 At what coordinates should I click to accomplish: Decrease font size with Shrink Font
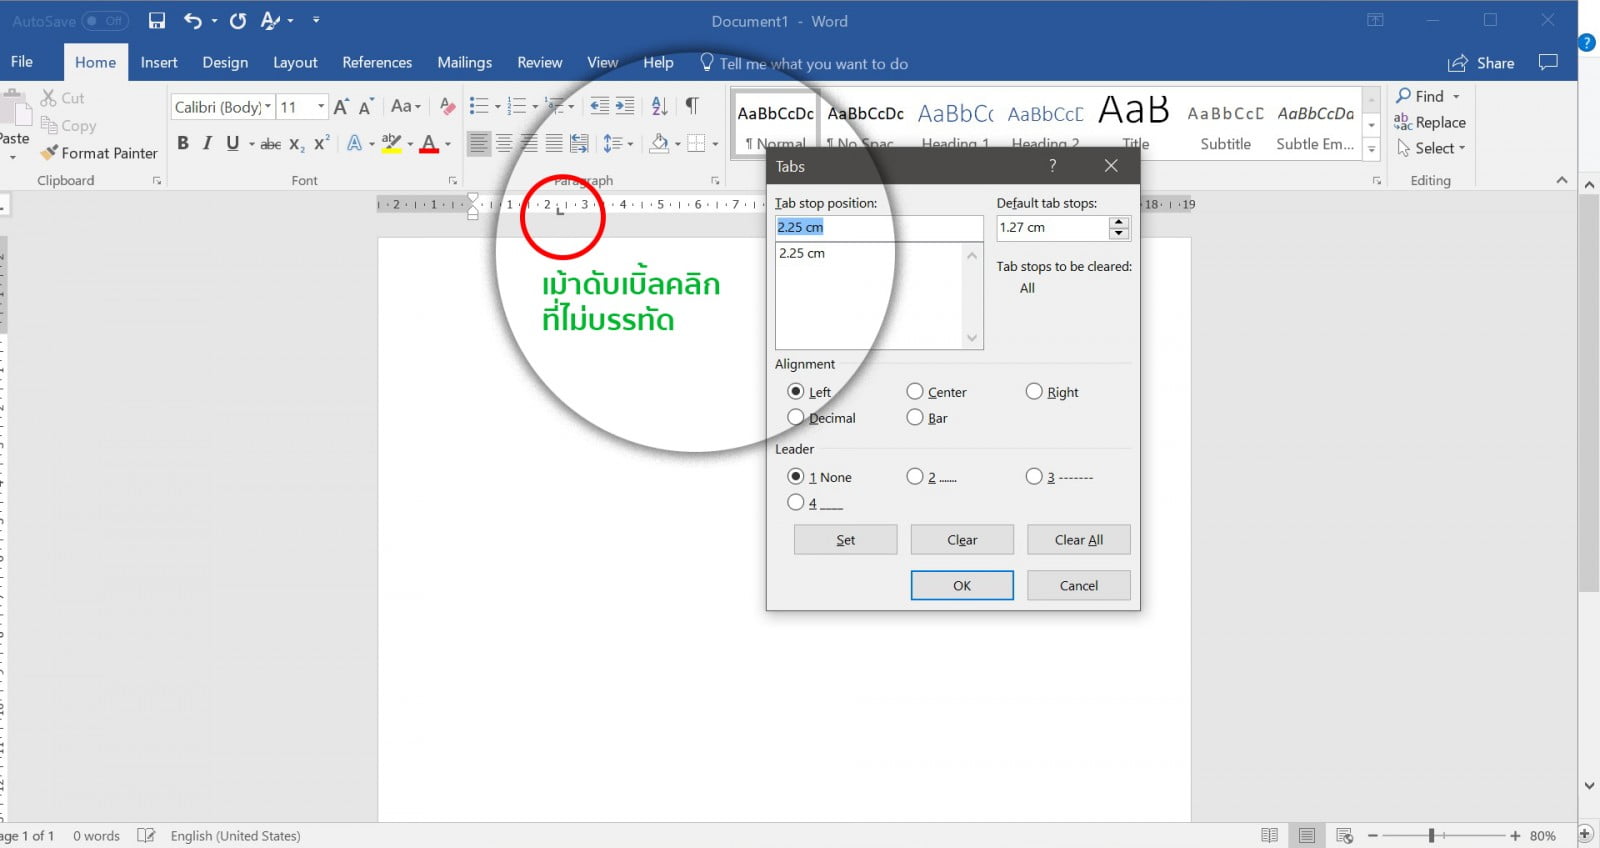coord(366,106)
